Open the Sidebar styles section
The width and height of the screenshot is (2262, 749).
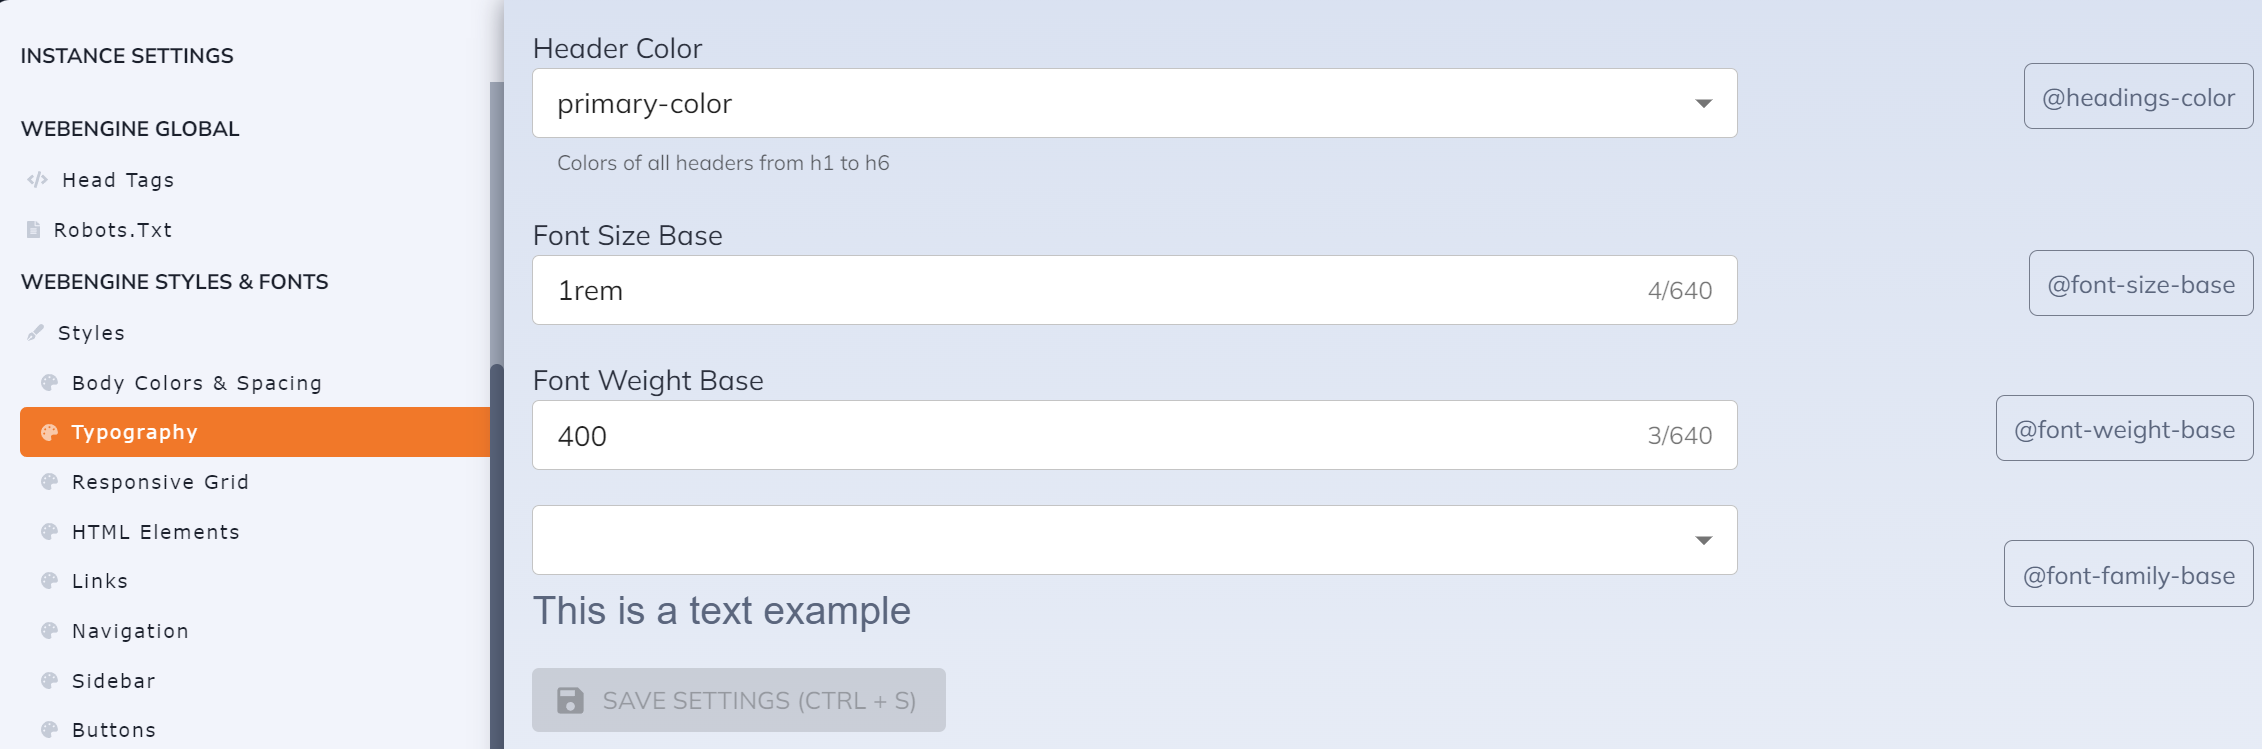[113, 680]
